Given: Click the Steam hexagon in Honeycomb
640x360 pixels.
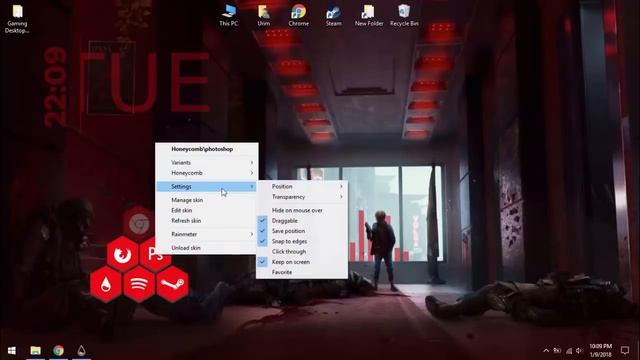Looking at the screenshot, I should click(x=173, y=284).
